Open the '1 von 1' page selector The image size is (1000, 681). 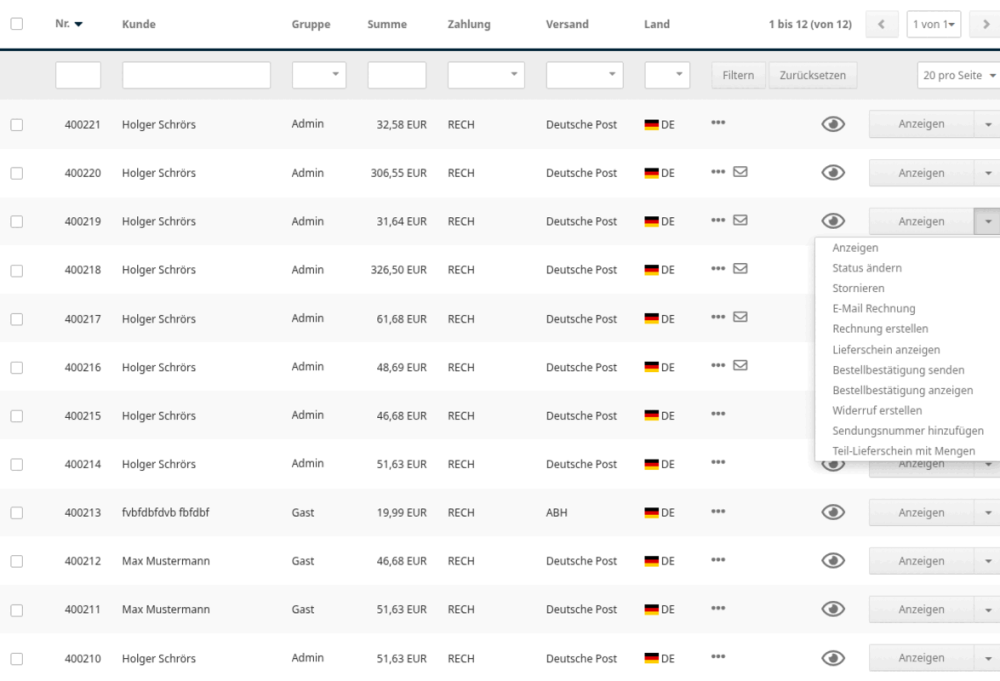pos(934,24)
